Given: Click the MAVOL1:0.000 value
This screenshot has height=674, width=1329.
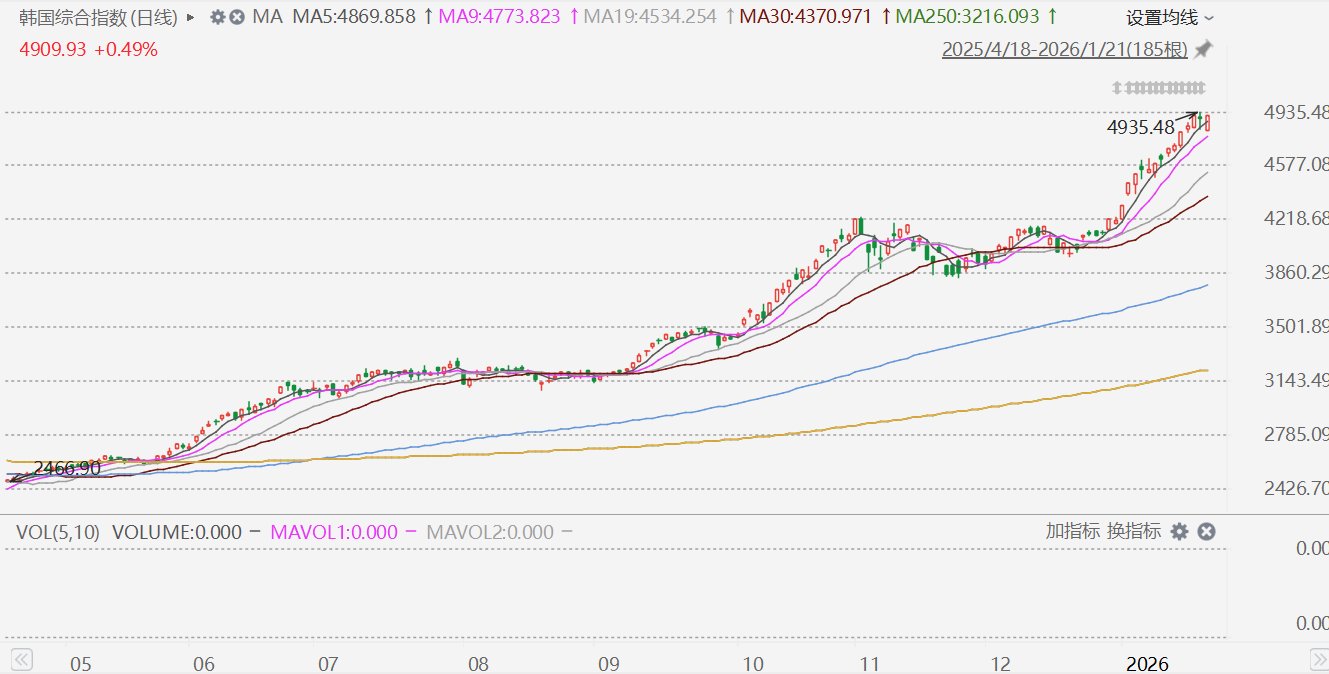Looking at the screenshot, I should (x=334, y=532).
